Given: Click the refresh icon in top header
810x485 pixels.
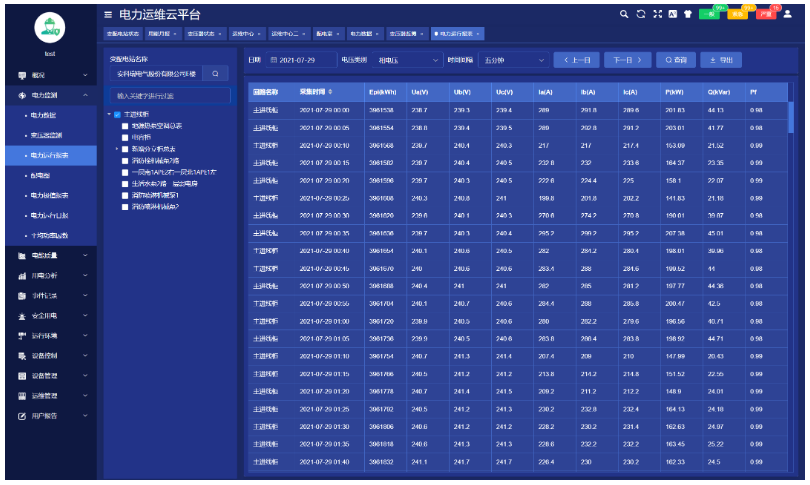Looking at the screenshot, I should pyautogui.click(x=641, y=15).
